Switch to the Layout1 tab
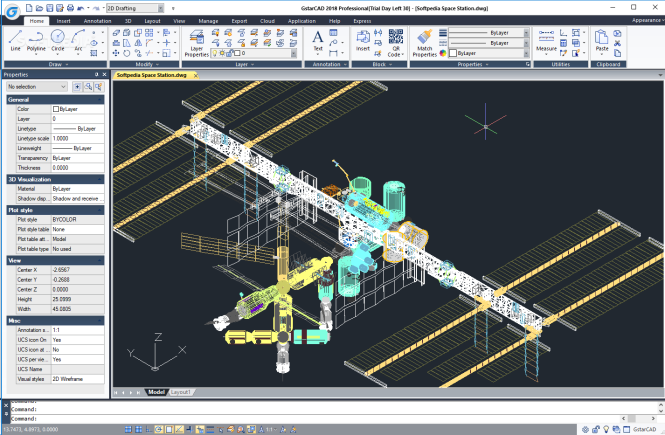The height and width of the screenshot is (435, 665). coord(181,392)
